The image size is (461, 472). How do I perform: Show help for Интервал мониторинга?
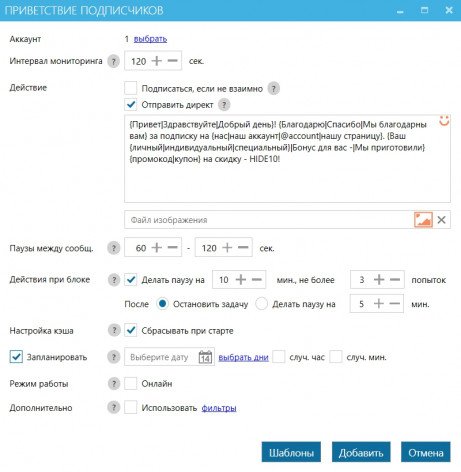click(x=113, y=61)
